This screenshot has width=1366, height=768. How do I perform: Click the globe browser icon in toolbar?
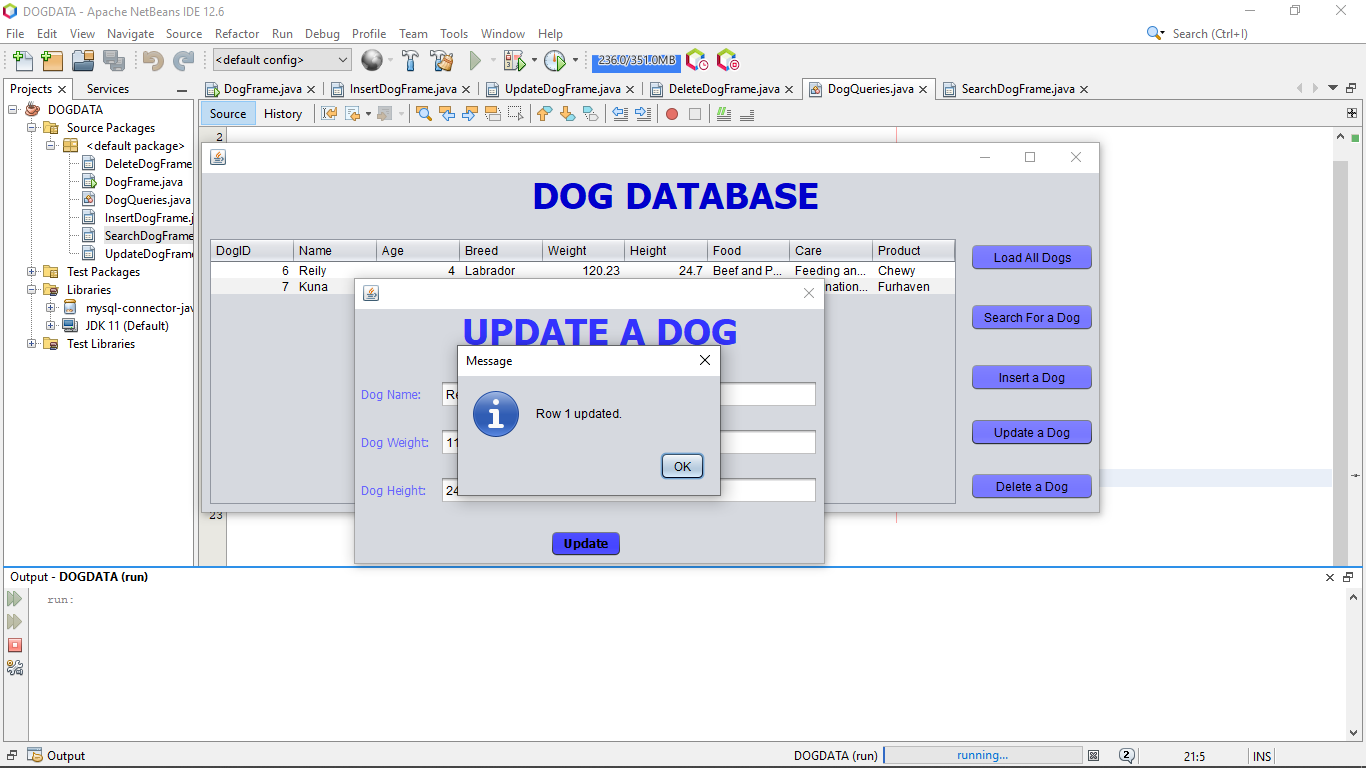[x=372, y=61]
